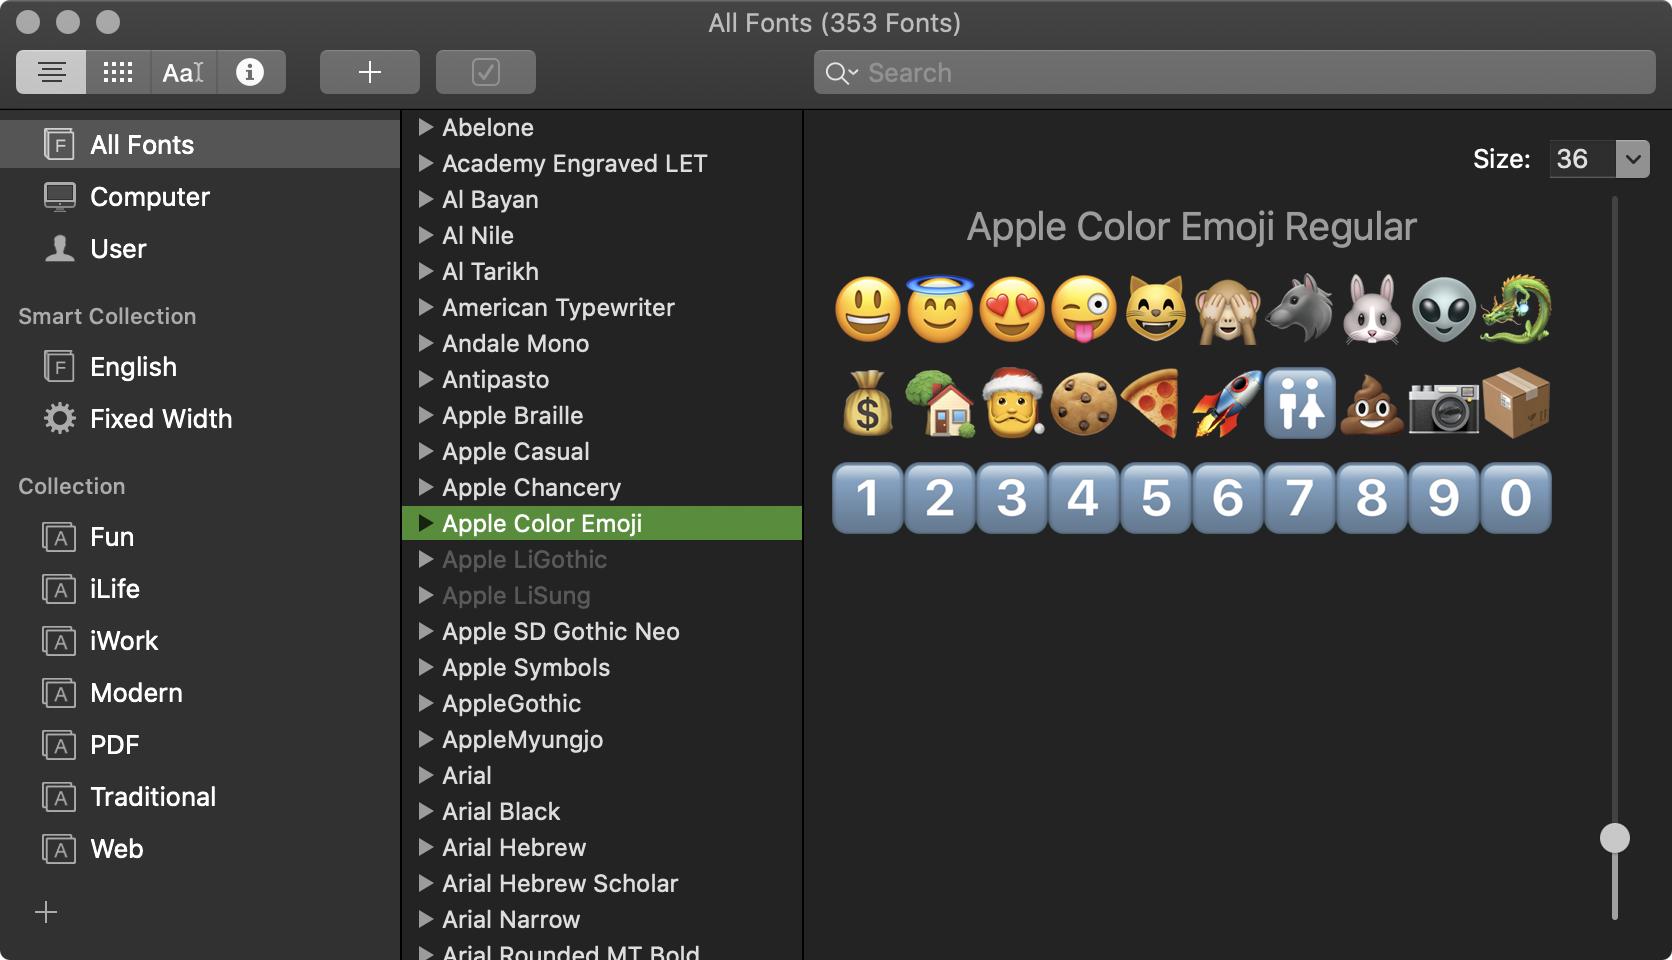Select the disabled Apple LiSung font

[602, 595]
